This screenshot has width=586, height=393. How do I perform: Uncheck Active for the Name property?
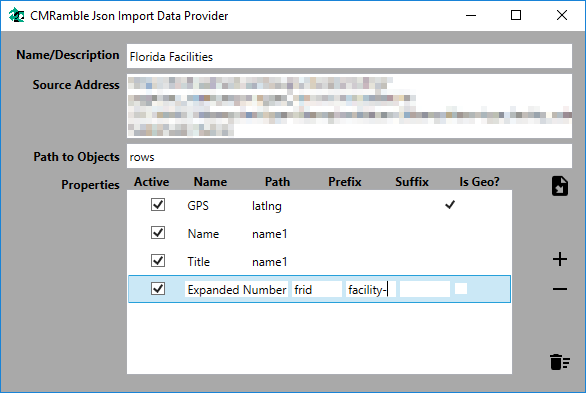point(158,233)
